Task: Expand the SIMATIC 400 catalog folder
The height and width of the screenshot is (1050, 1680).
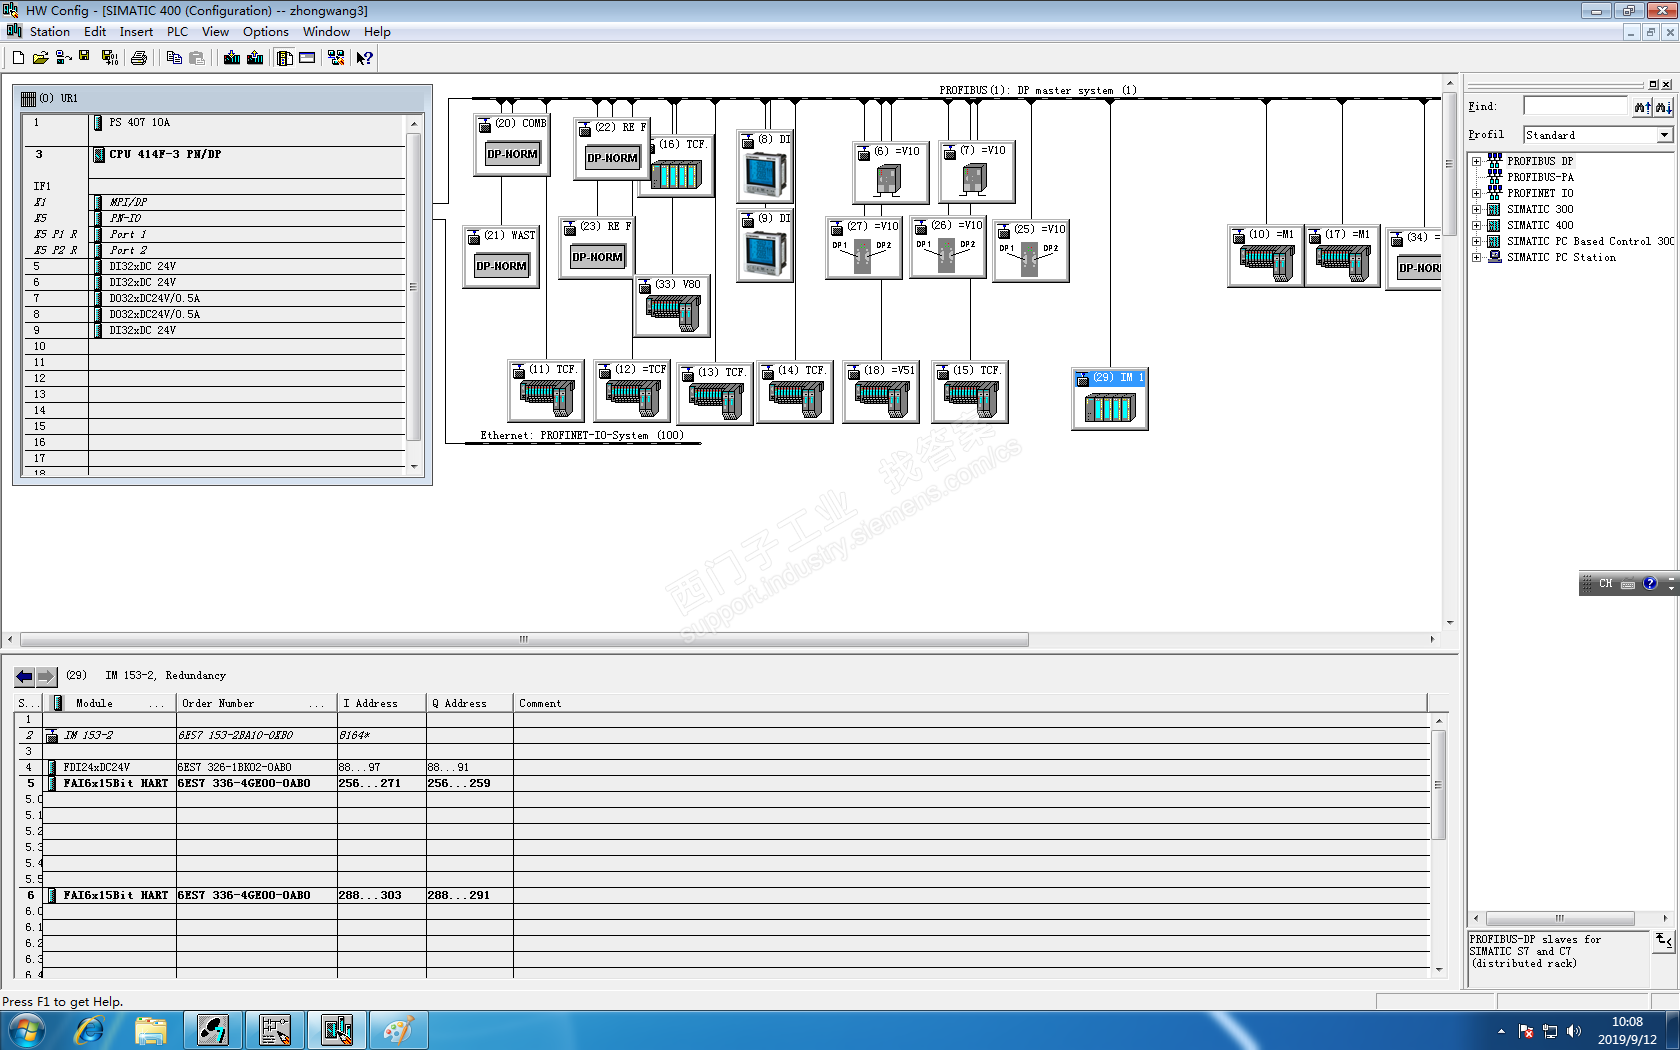Action: (x=1476, y=225)
